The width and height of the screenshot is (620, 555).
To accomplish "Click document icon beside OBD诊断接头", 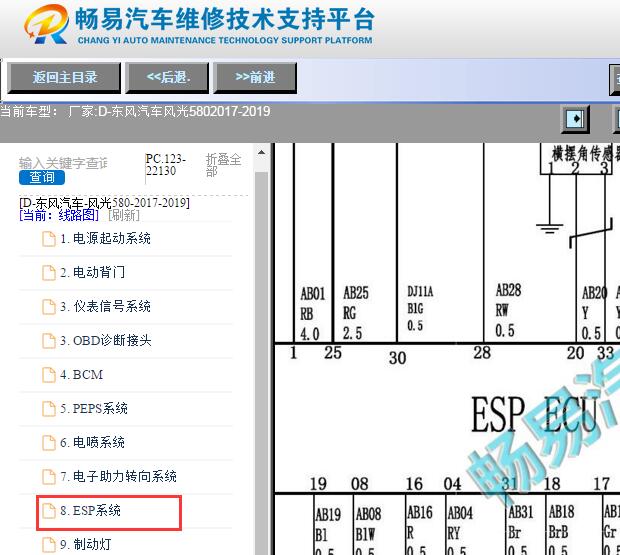I will pyautogui.click(x=49, y=341).
